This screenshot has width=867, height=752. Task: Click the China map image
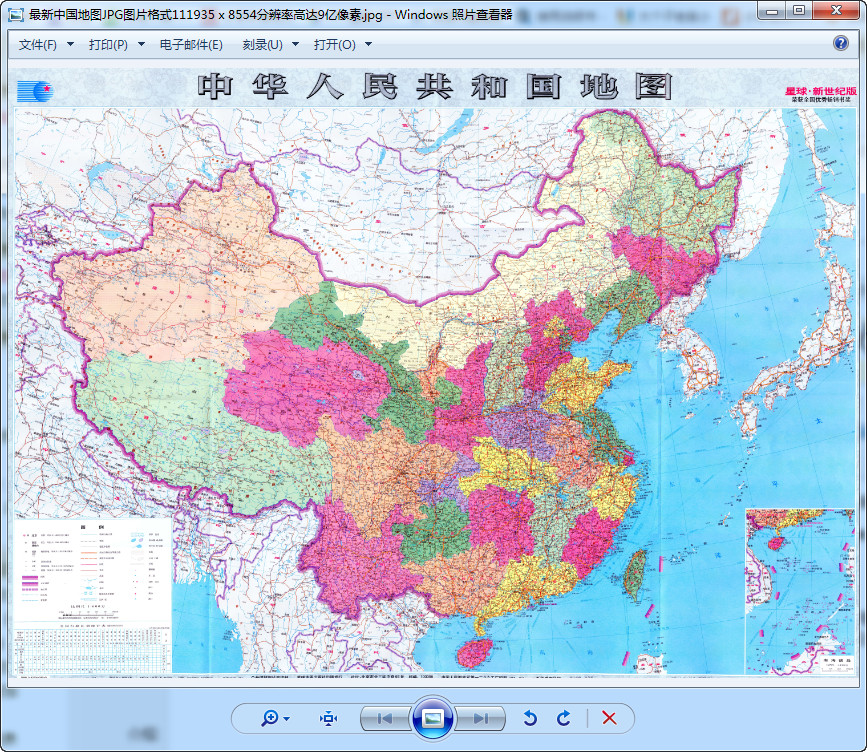[x=430, y=380]
